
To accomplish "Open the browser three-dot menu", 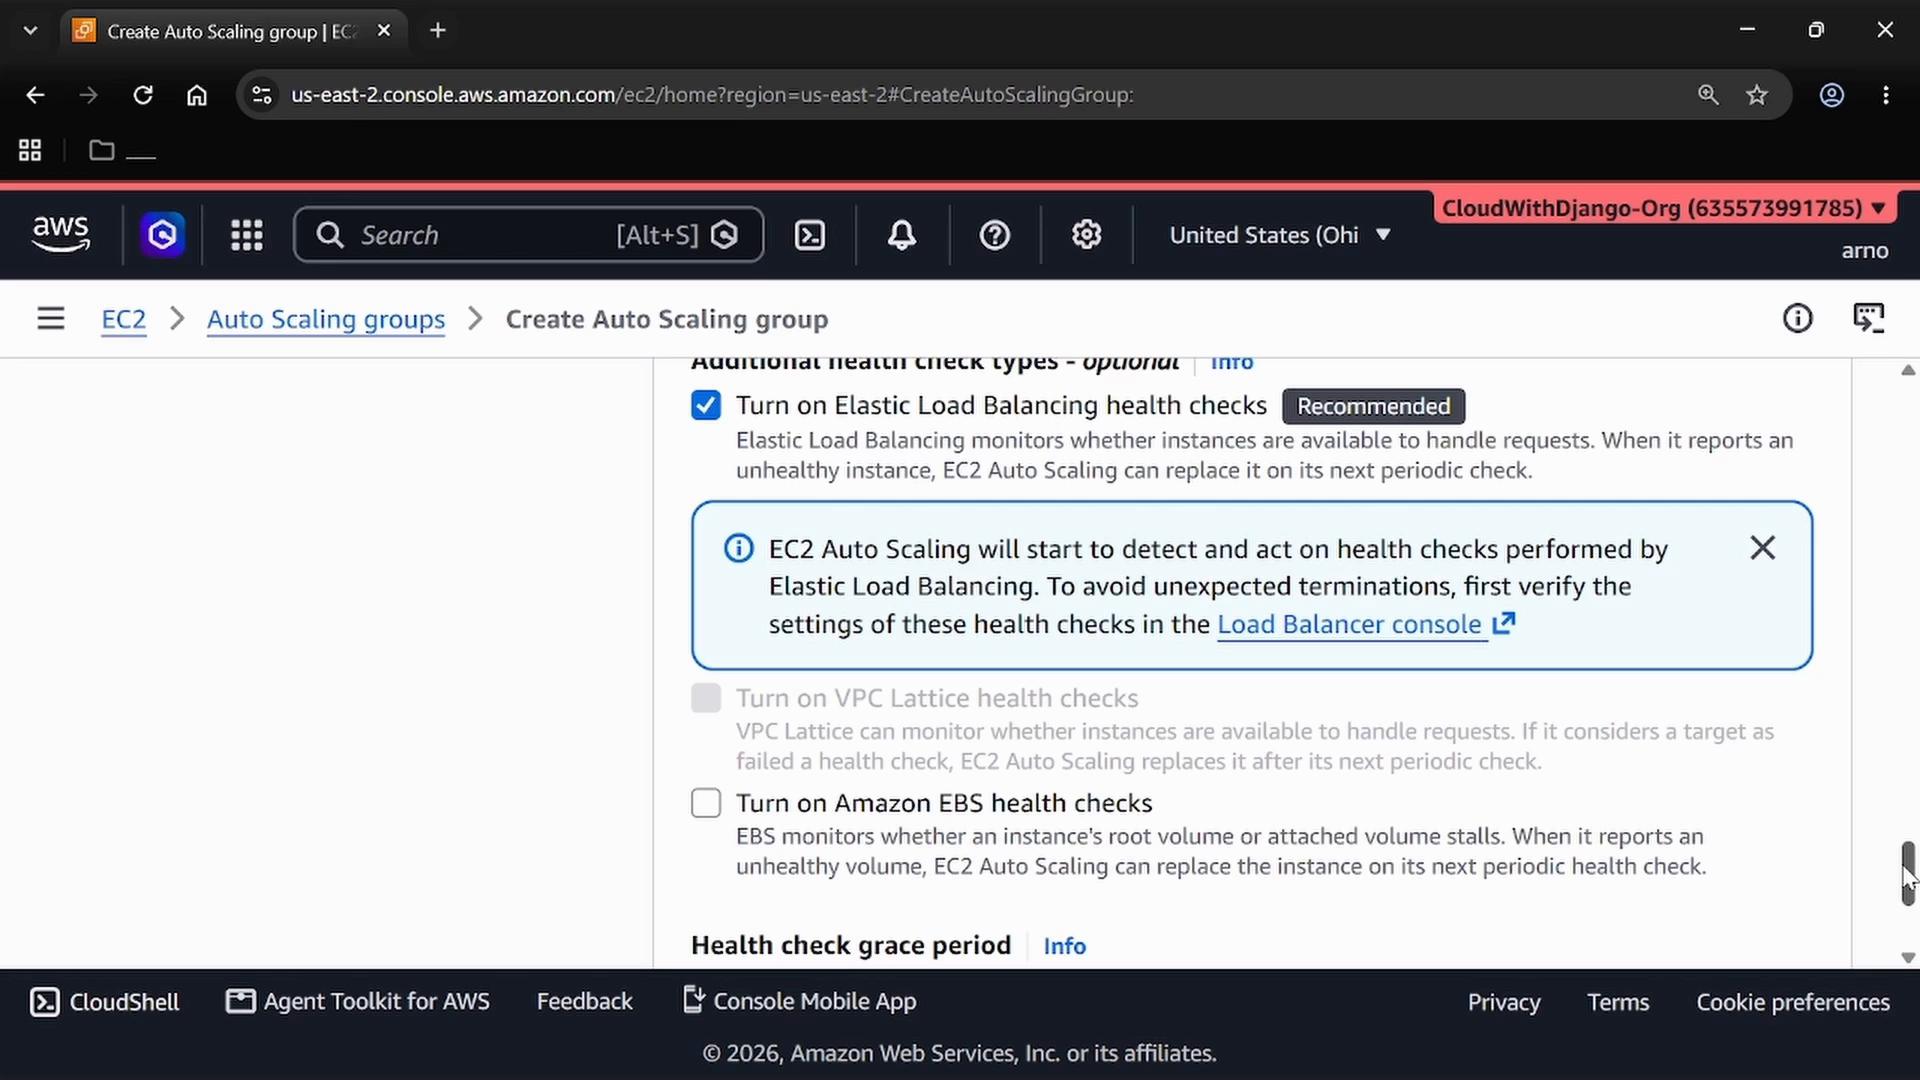I will [x=1886, y=95].
